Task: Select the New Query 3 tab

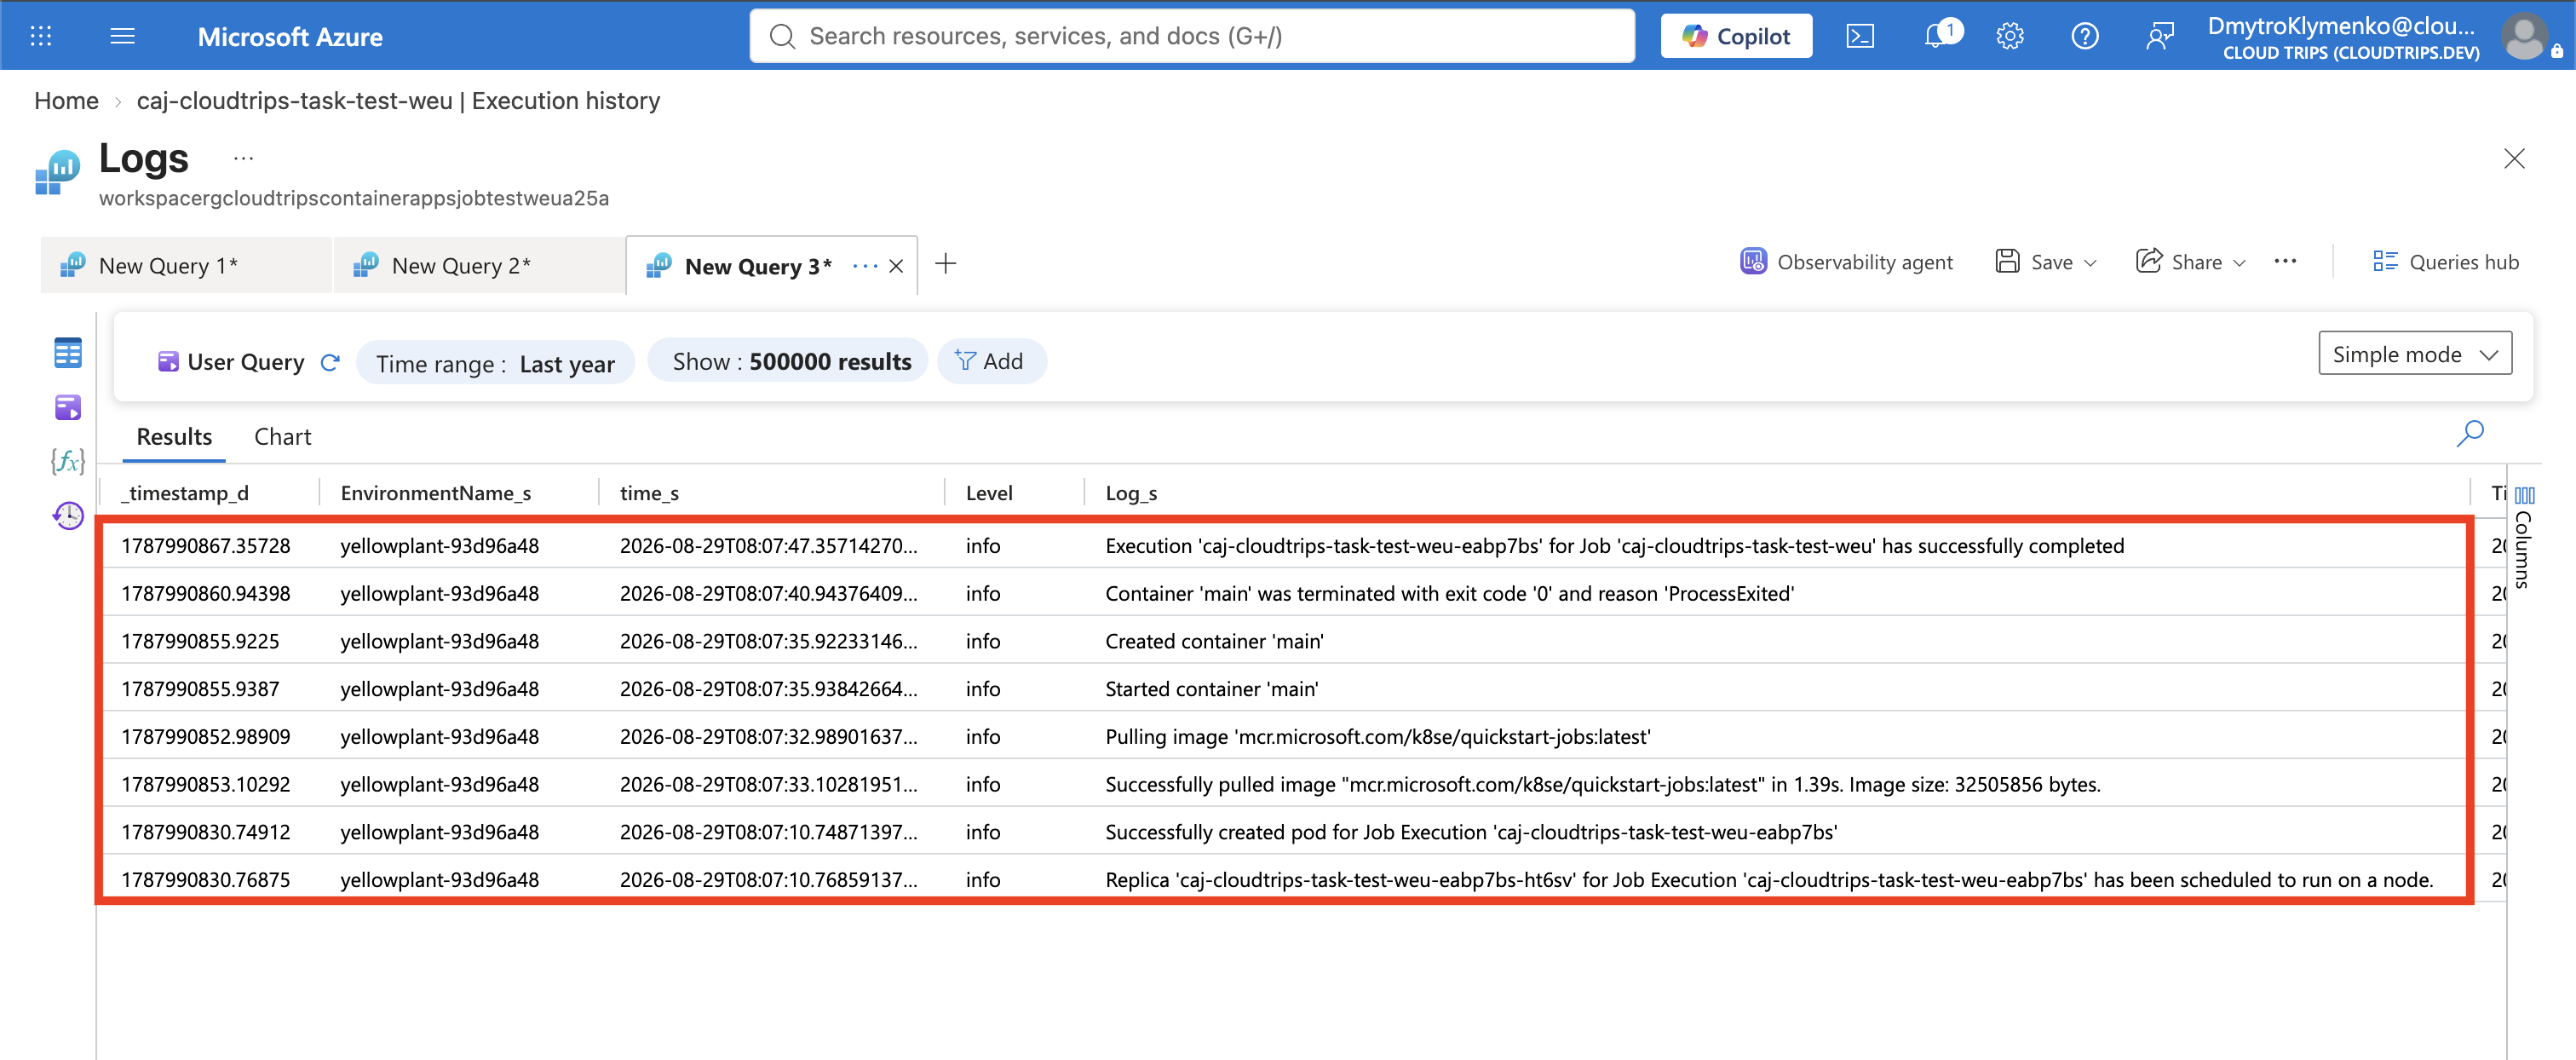Action: coord(757,266)
